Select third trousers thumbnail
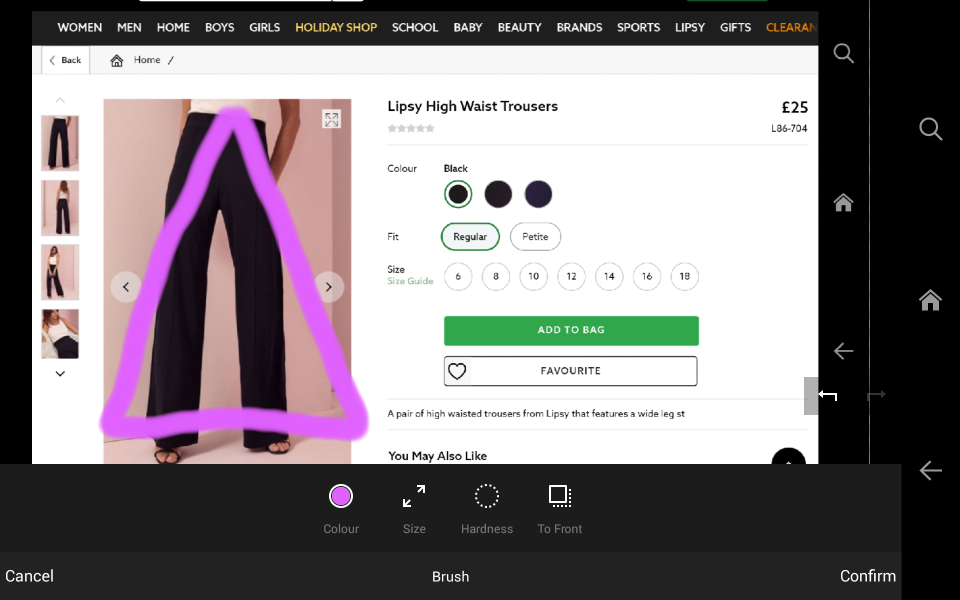 (x=60, y=272)
